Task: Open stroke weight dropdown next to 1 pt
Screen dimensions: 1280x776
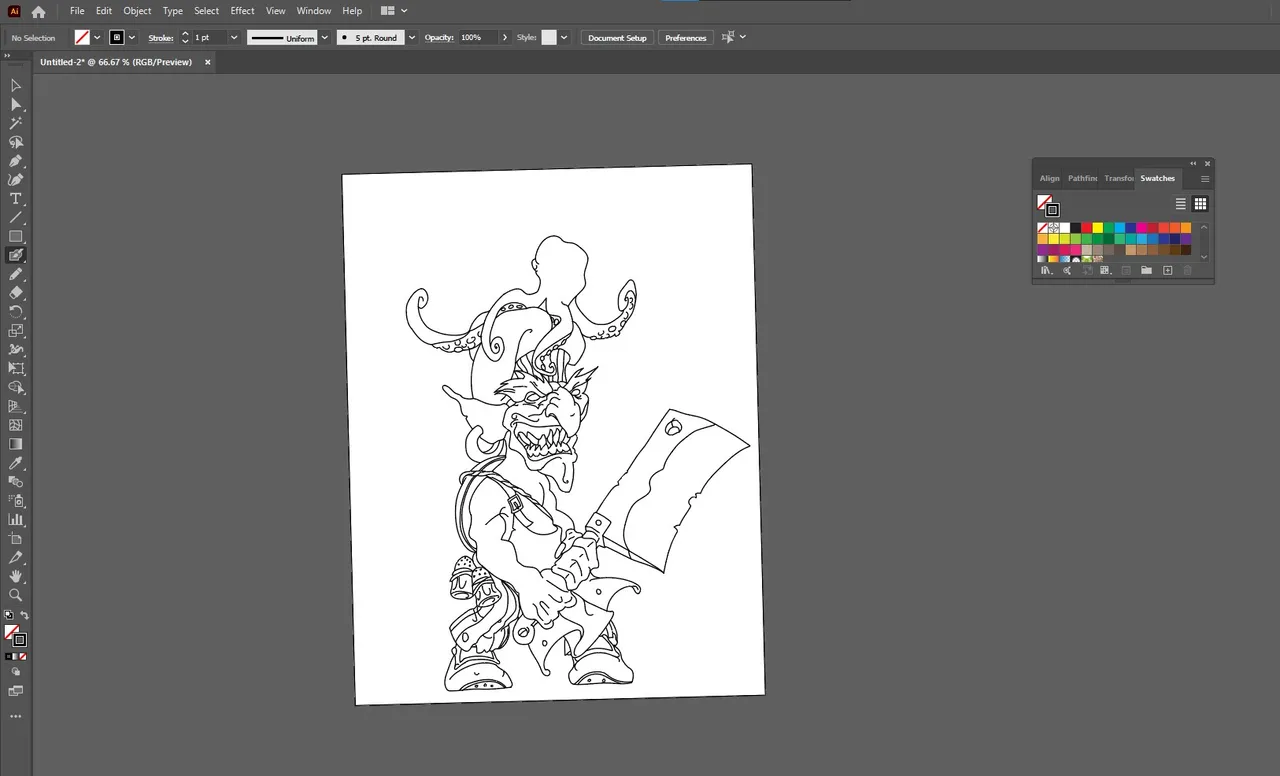Action: pyautogui.click(x=234, y=38)
